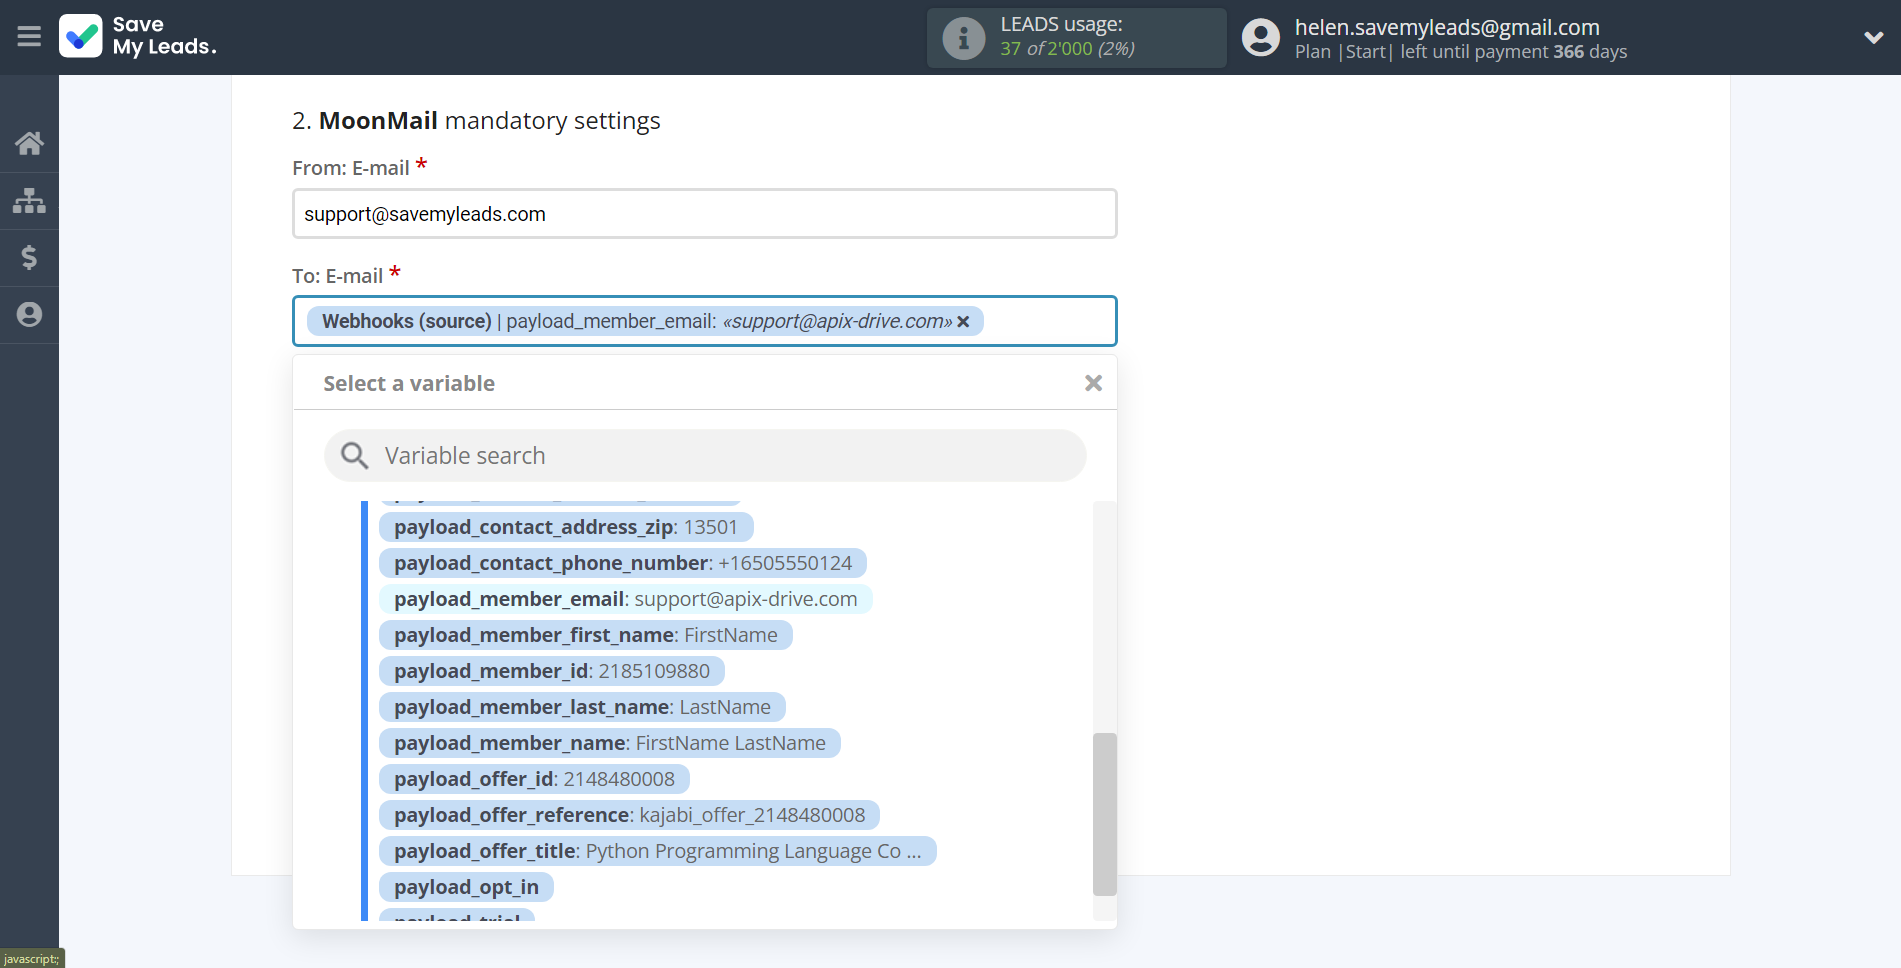The image size is (1901, 968).
Task: Click the search magnifier icon
Action: click(354, 456)
